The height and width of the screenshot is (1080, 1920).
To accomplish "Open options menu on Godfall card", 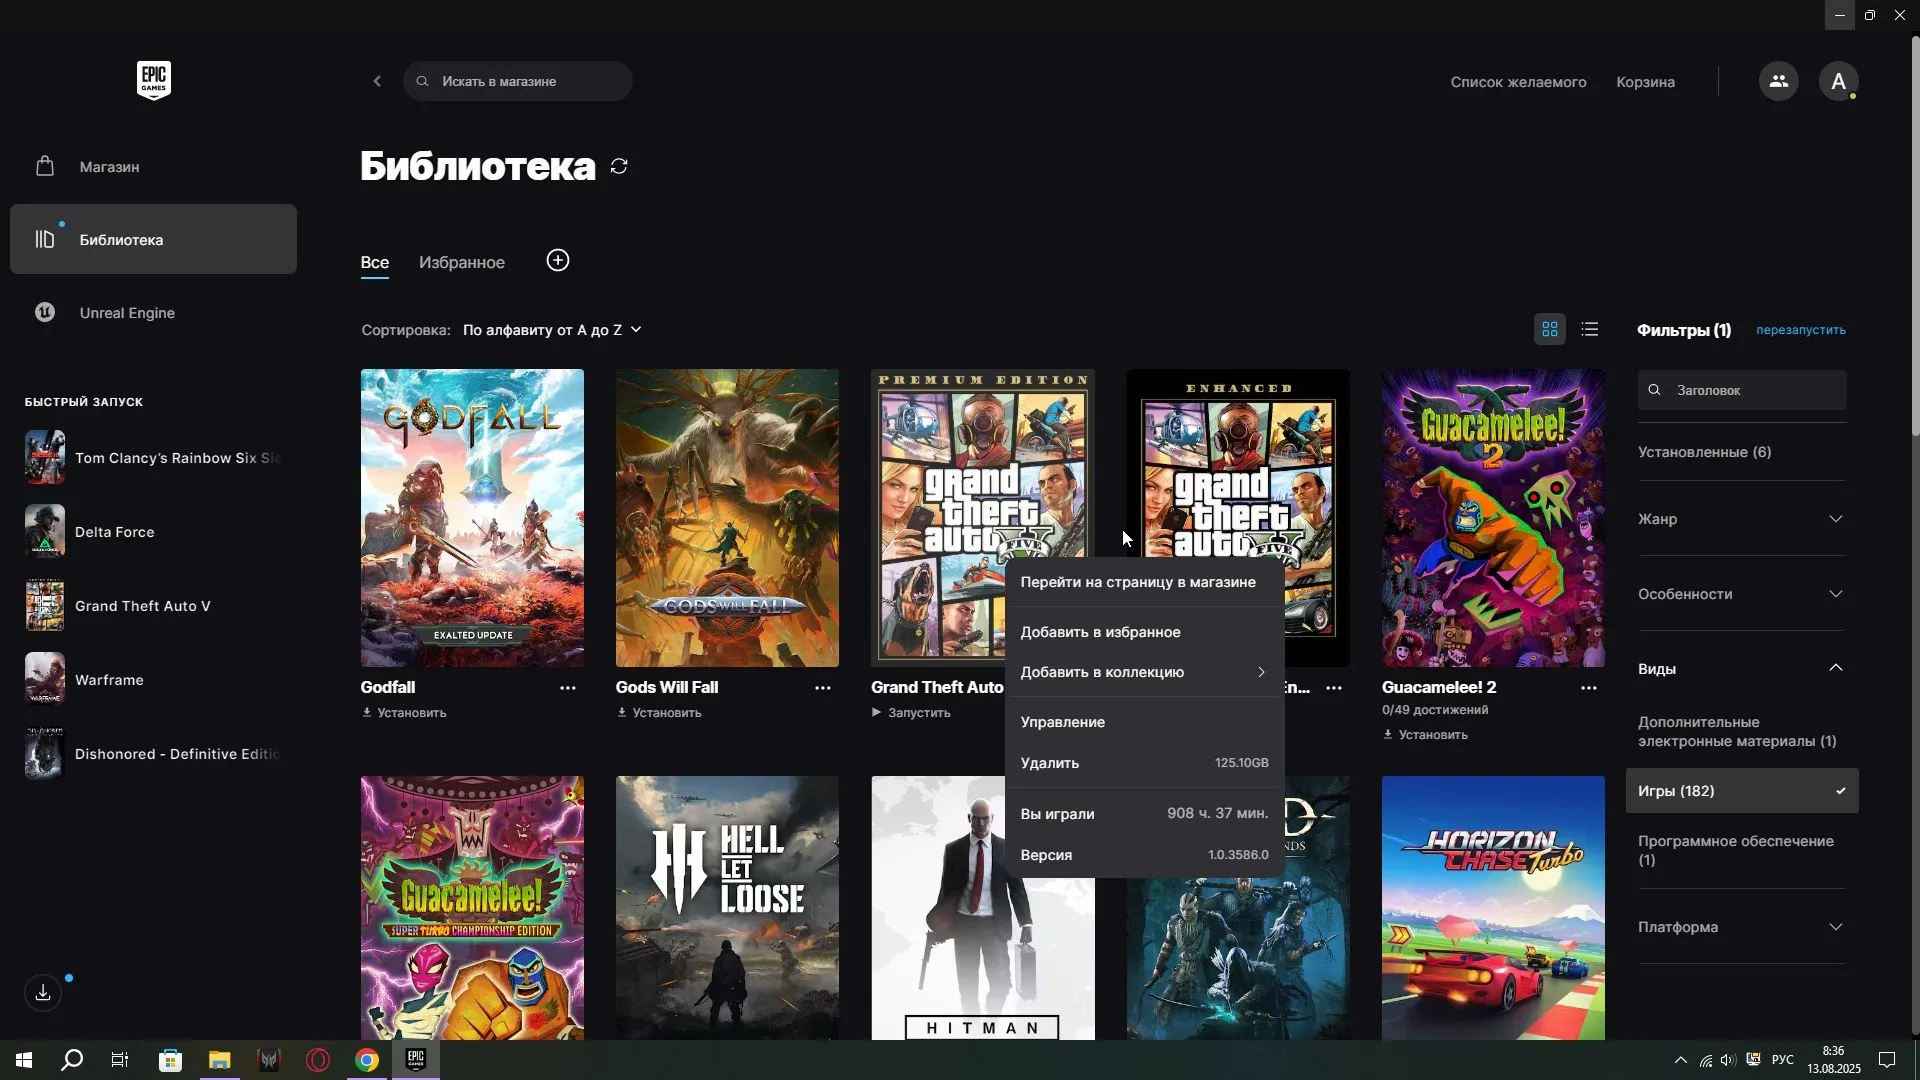I will tap(568, 687).
